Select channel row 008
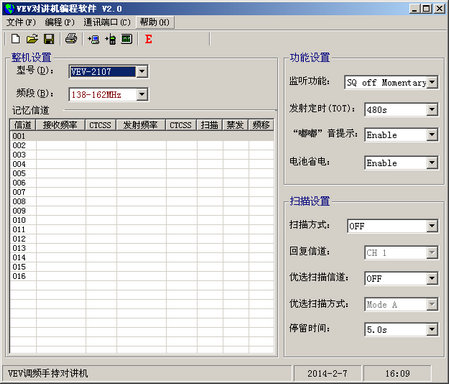Screen dimensions: 449x384 click(x=142, y=201)
